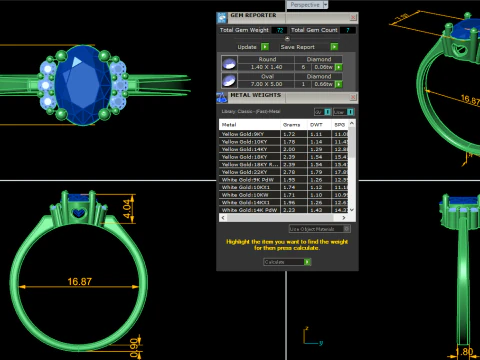Toggle the Use Object Materials checkbox
This screenshot has width=480, height=360.
click(x=346, y=229)
